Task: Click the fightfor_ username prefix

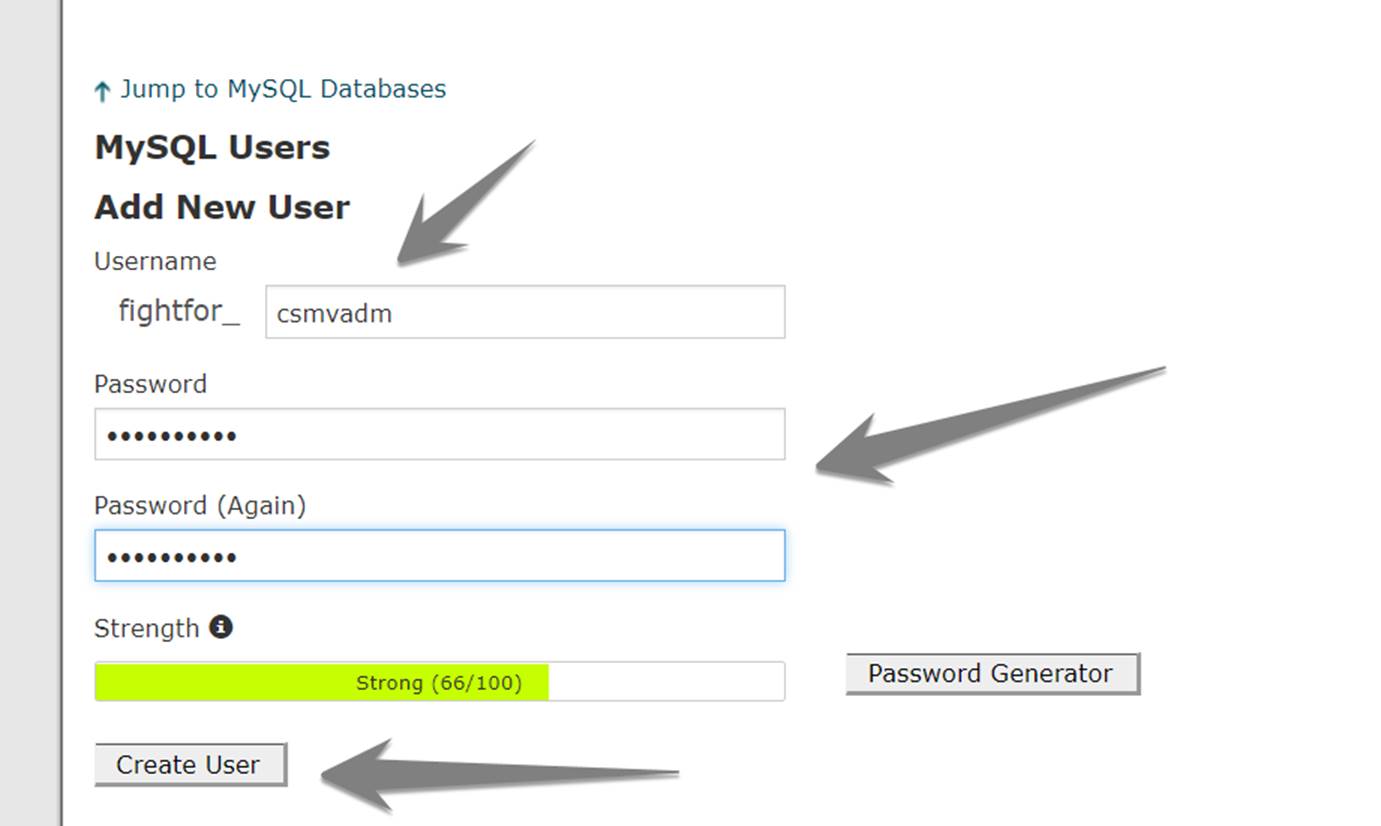Action: coord(179,312)
